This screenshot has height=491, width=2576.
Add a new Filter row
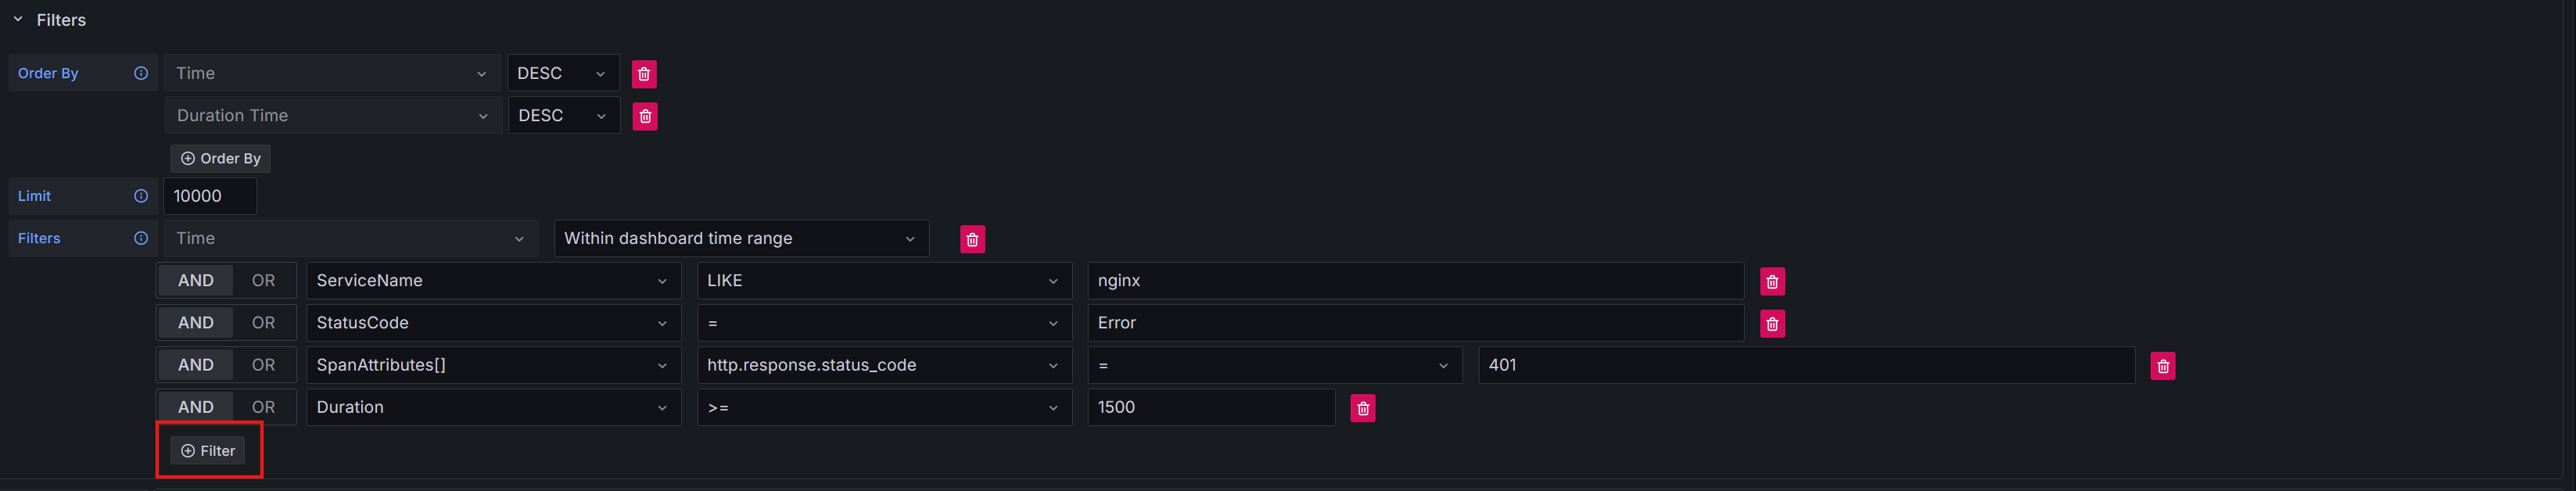click(x=208, y=451)
